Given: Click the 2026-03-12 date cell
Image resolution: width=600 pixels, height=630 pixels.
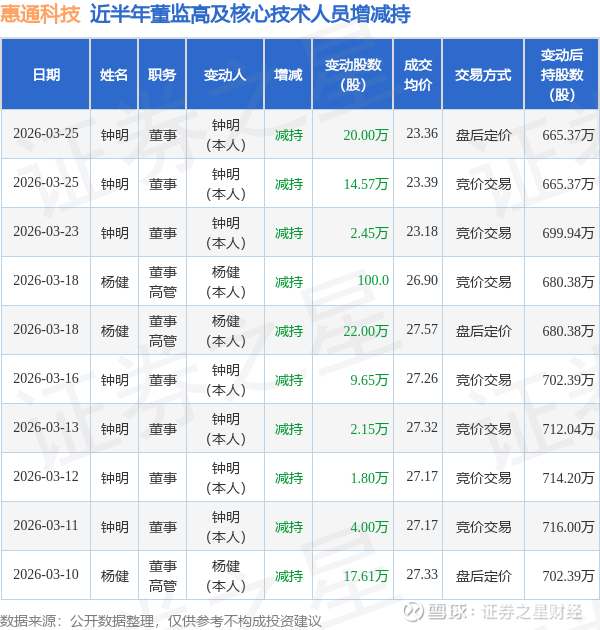Looking at the screenshot, I should tap(46, 477).
